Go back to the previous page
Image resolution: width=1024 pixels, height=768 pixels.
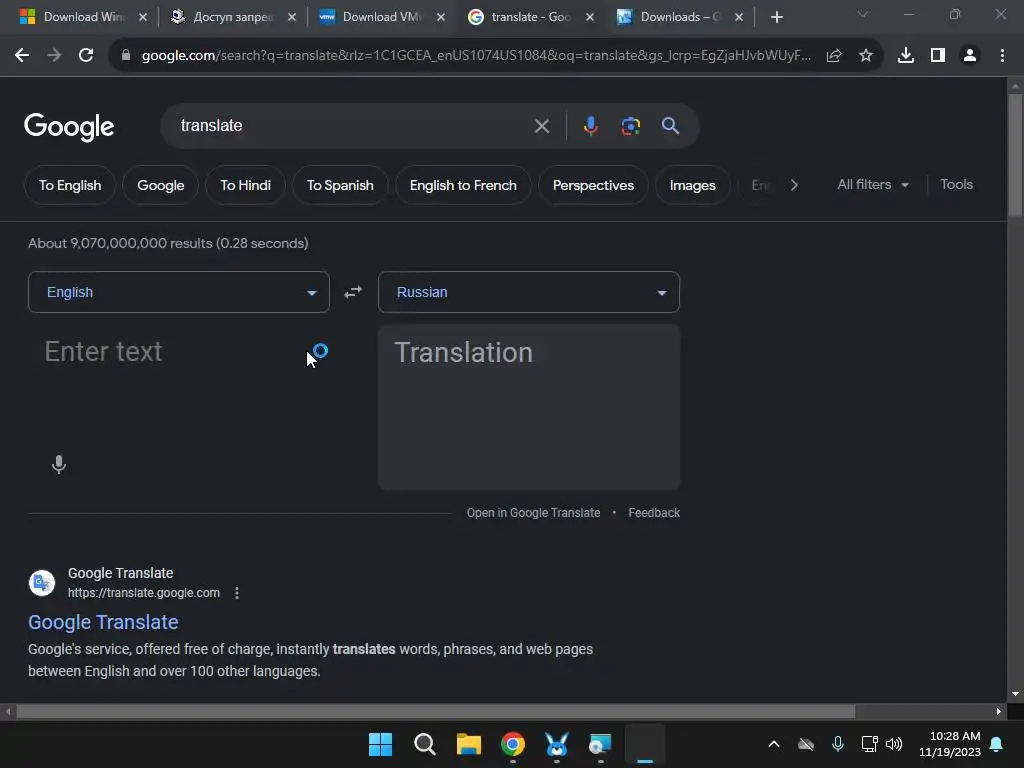click(x=22, y=56)
